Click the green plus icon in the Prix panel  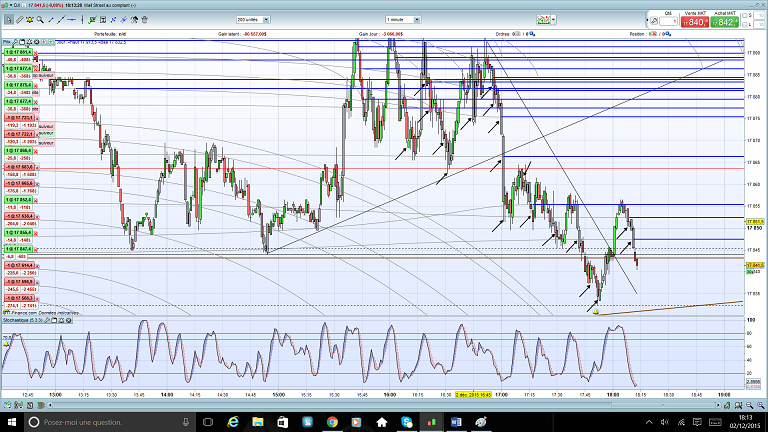pos(50,42)
